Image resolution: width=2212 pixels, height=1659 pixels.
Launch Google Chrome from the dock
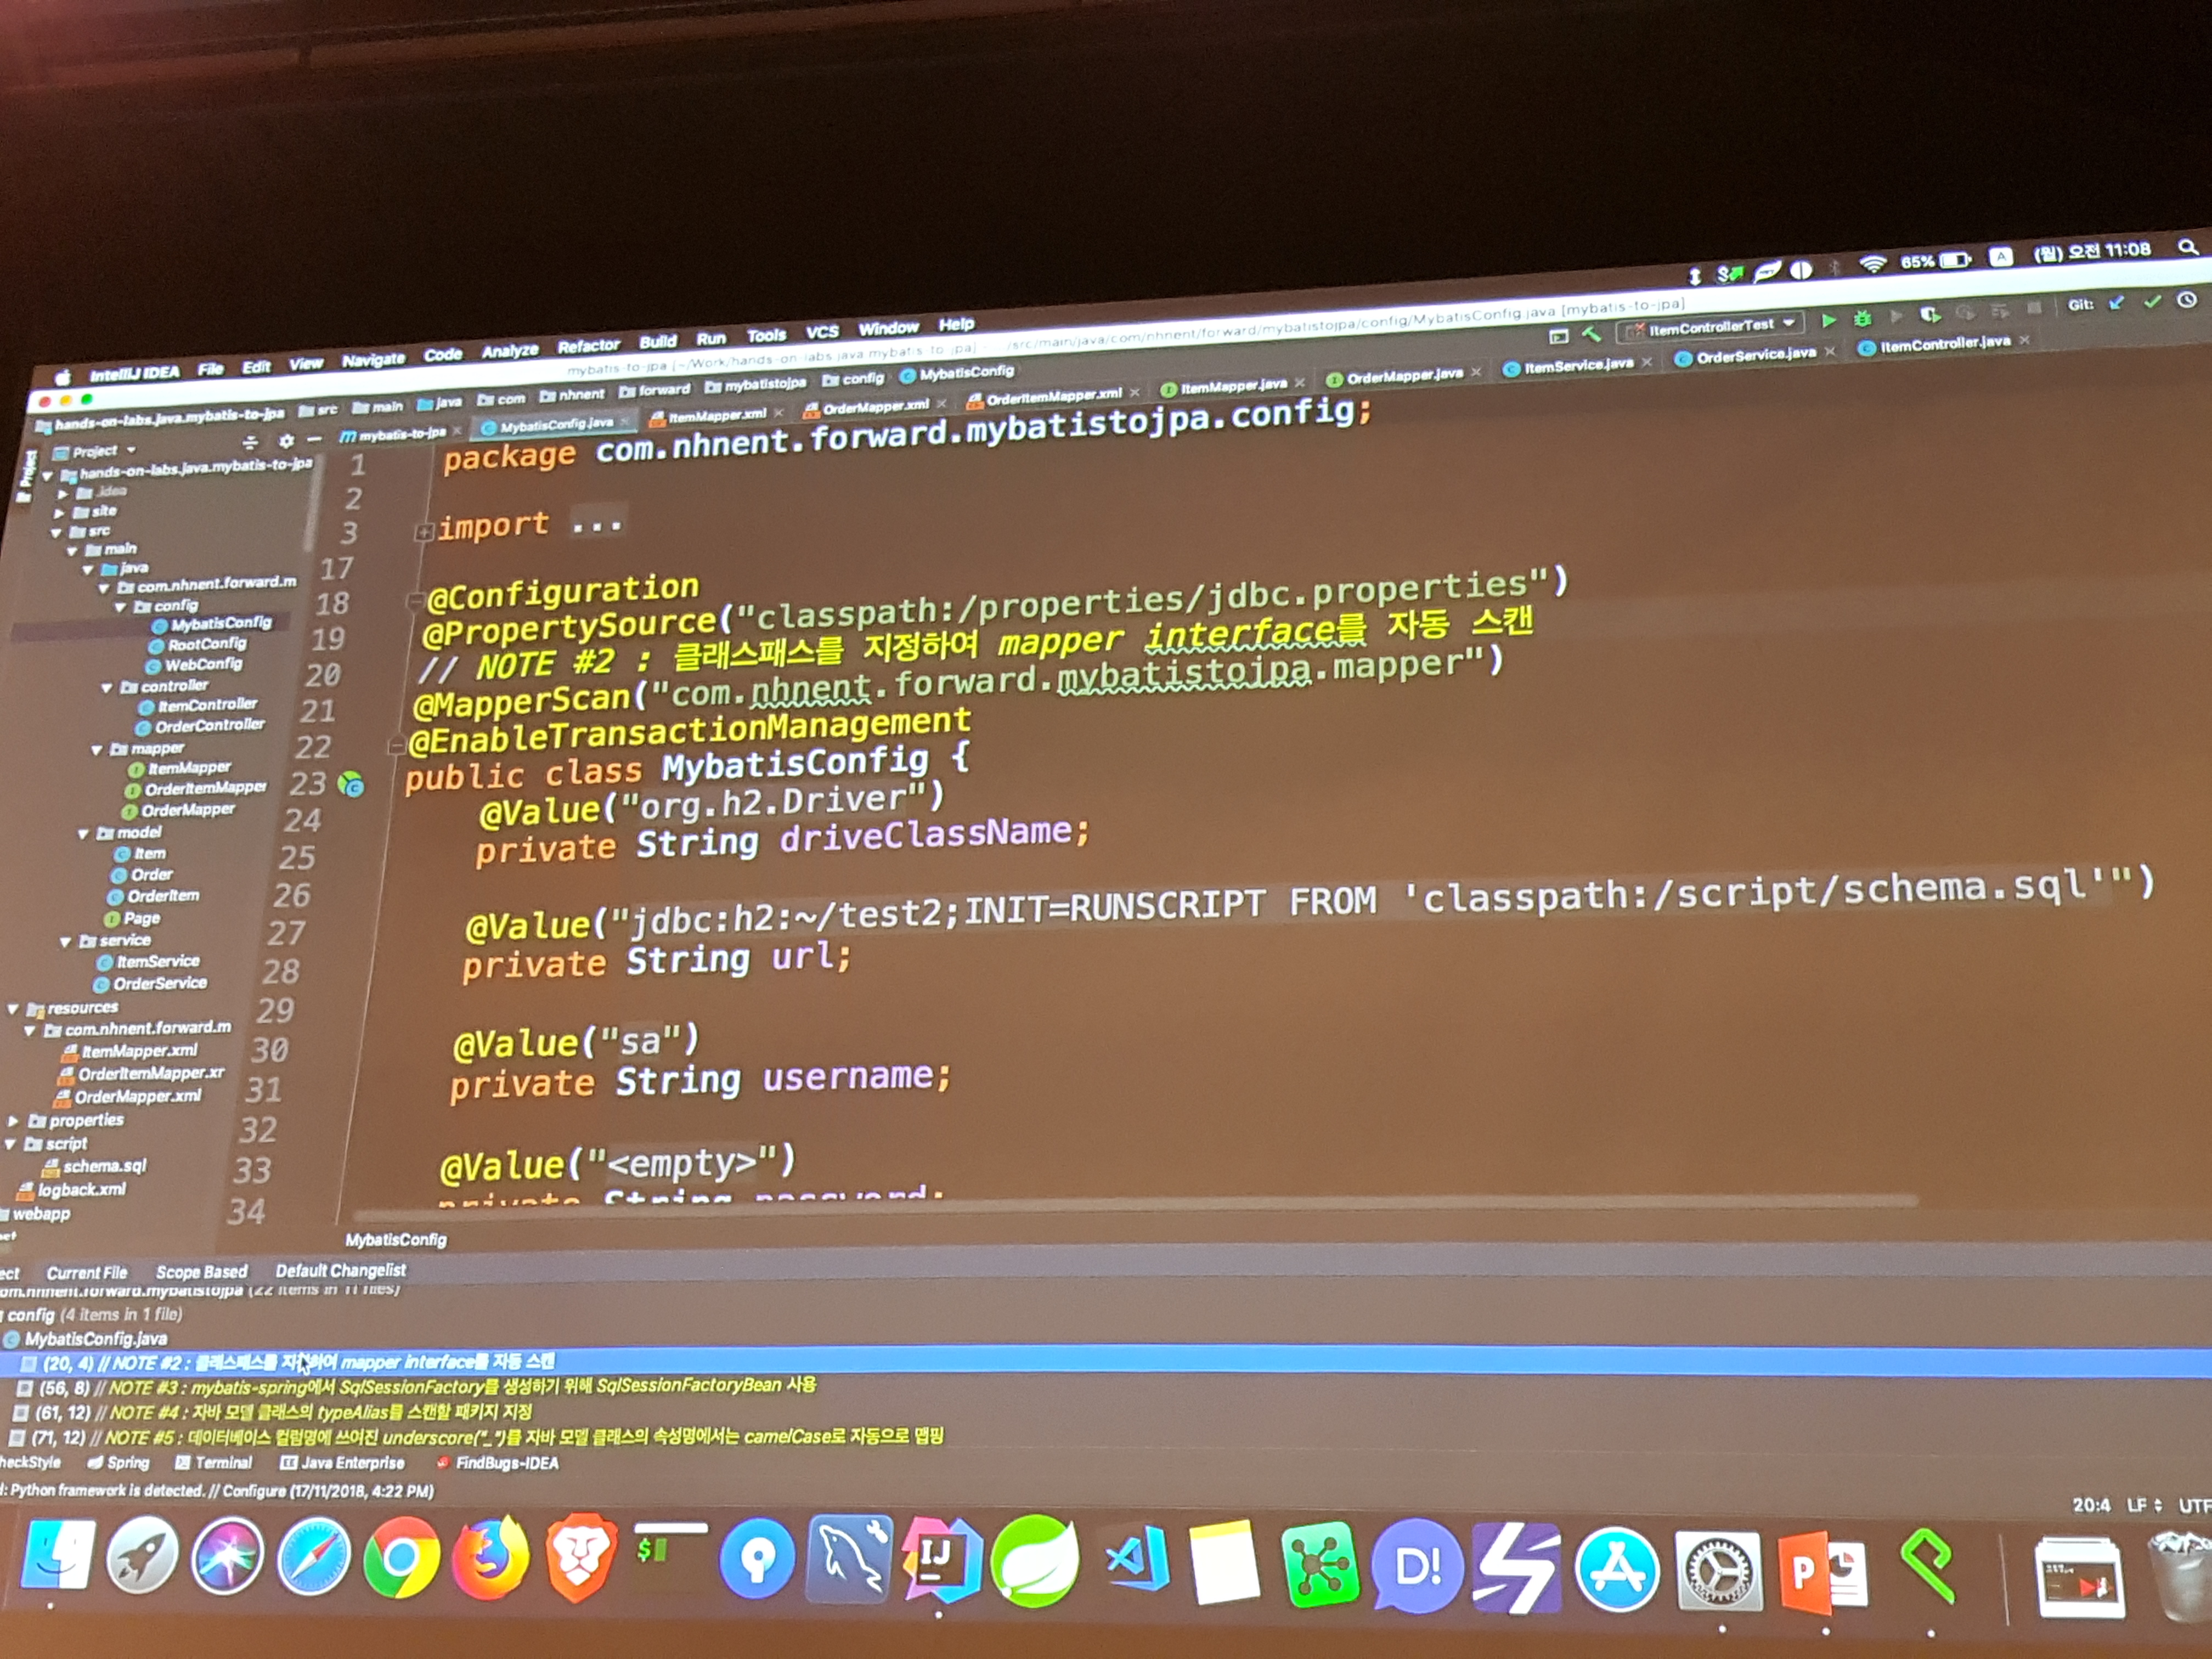point(401,1558)
